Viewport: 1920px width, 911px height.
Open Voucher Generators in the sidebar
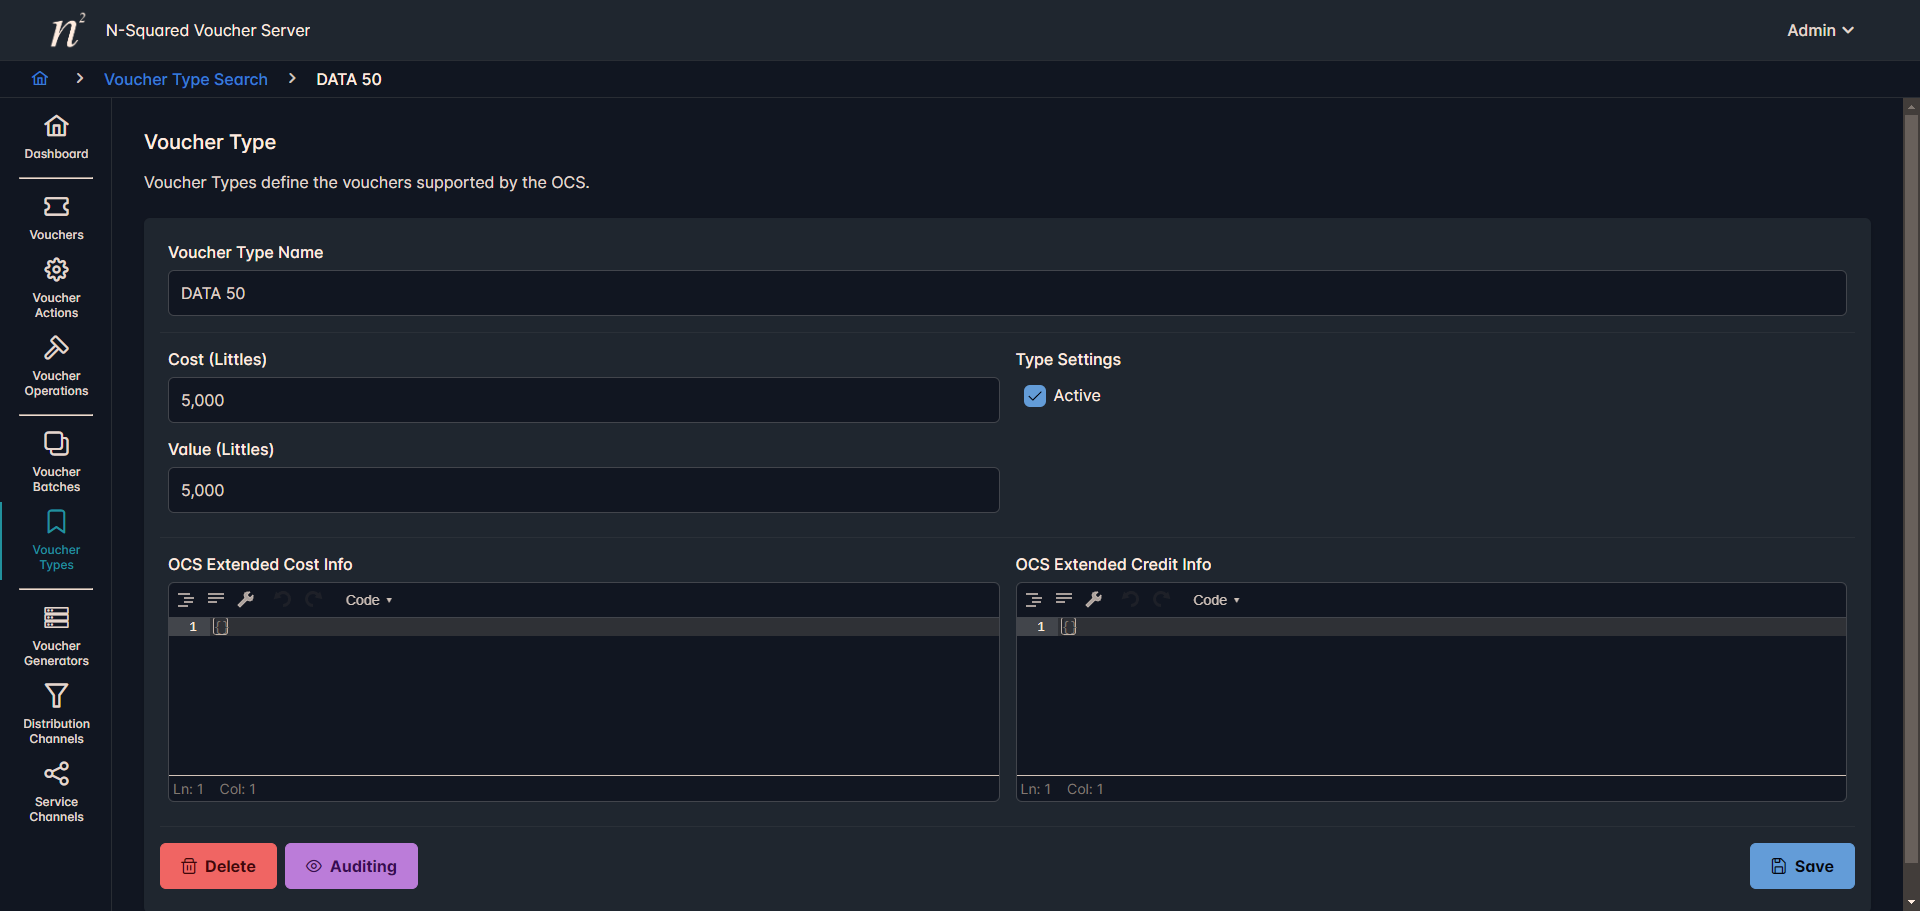point(56,635)
